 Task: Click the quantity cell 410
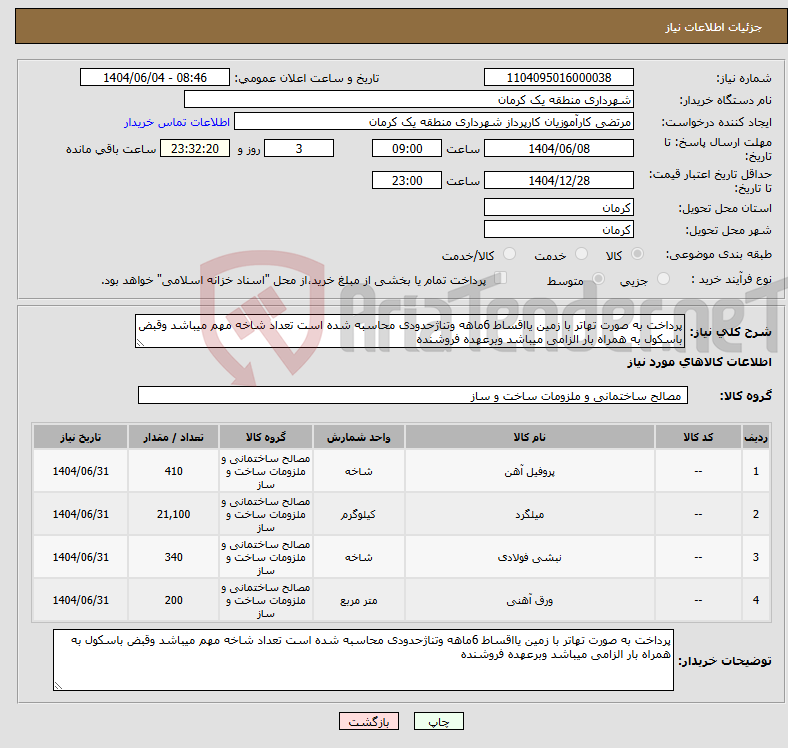tap(173, 471)
